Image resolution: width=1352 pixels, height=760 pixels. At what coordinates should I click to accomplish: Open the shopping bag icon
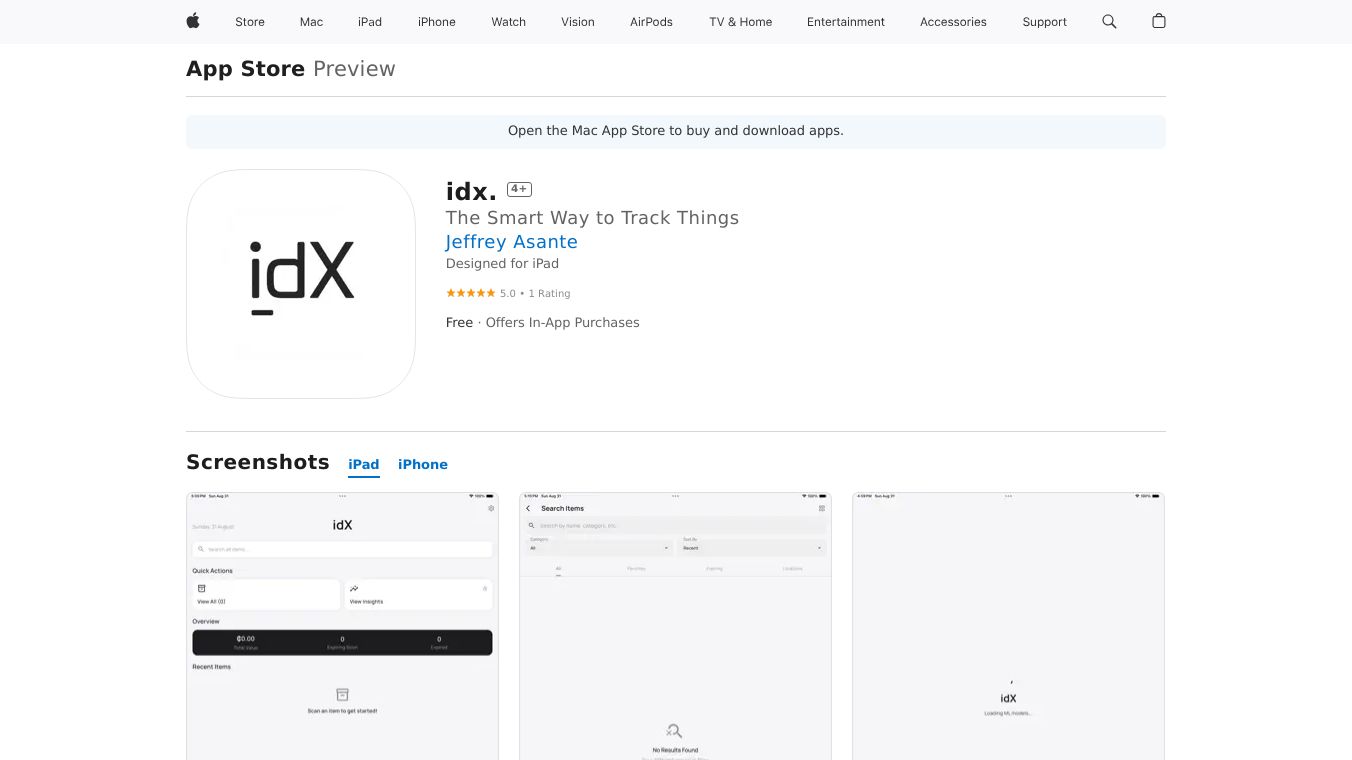click(1159, 21)
